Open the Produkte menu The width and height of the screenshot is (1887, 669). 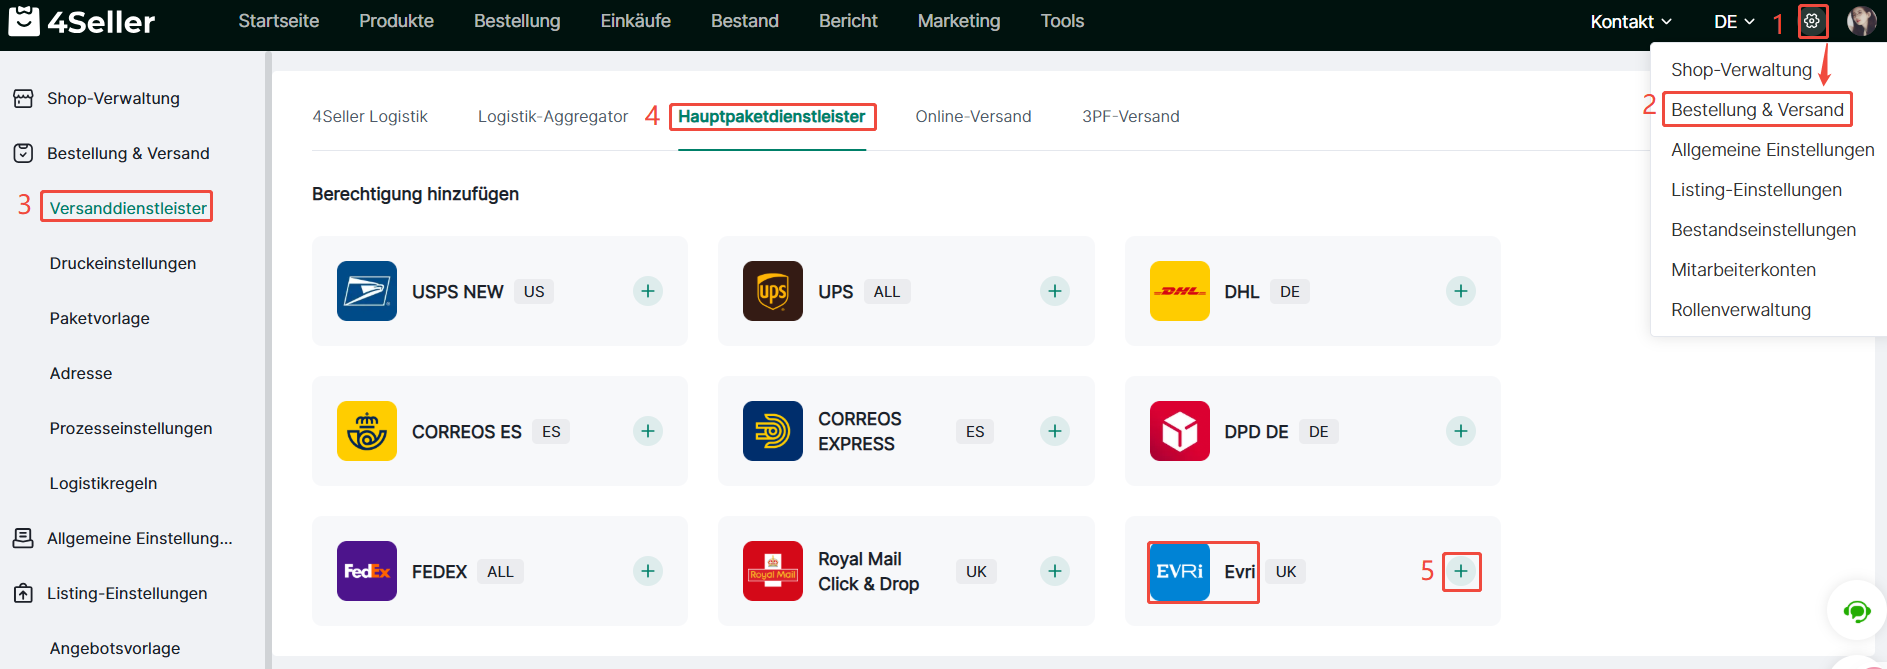pos(397,21)
